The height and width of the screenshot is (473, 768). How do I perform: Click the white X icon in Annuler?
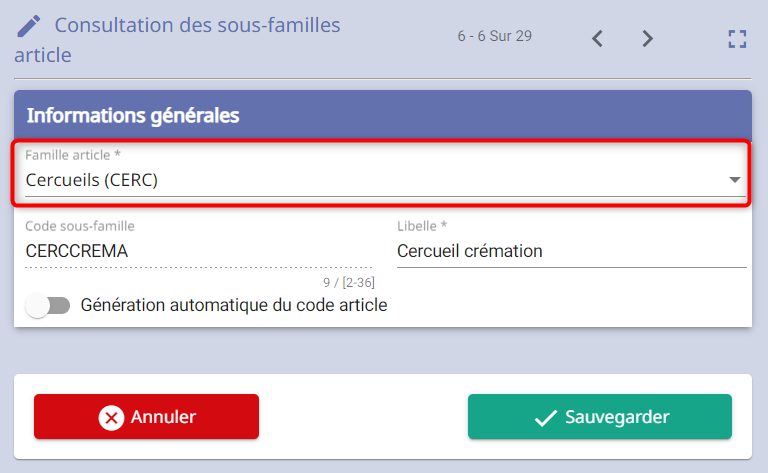pyautogui.click(x=111, y=418)
